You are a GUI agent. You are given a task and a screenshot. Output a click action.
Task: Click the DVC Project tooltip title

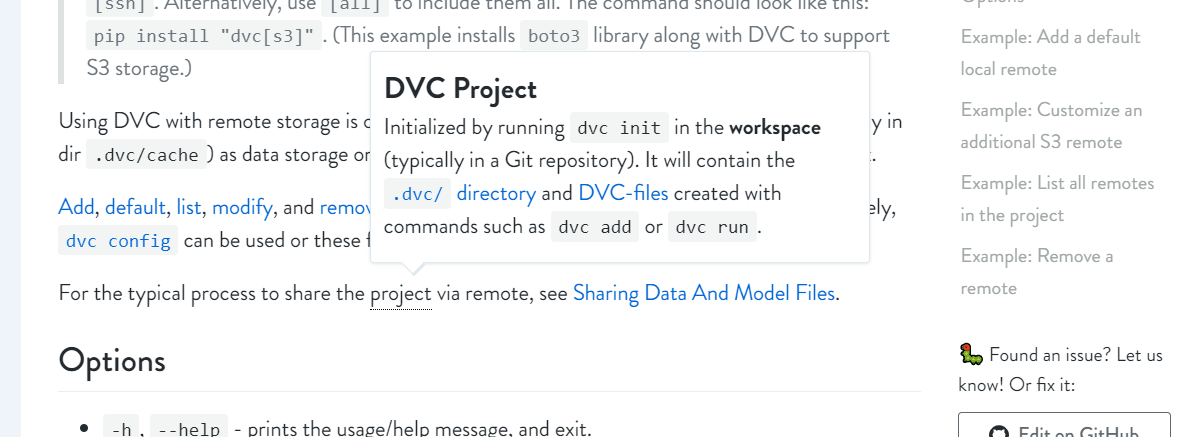pos(460,89)
